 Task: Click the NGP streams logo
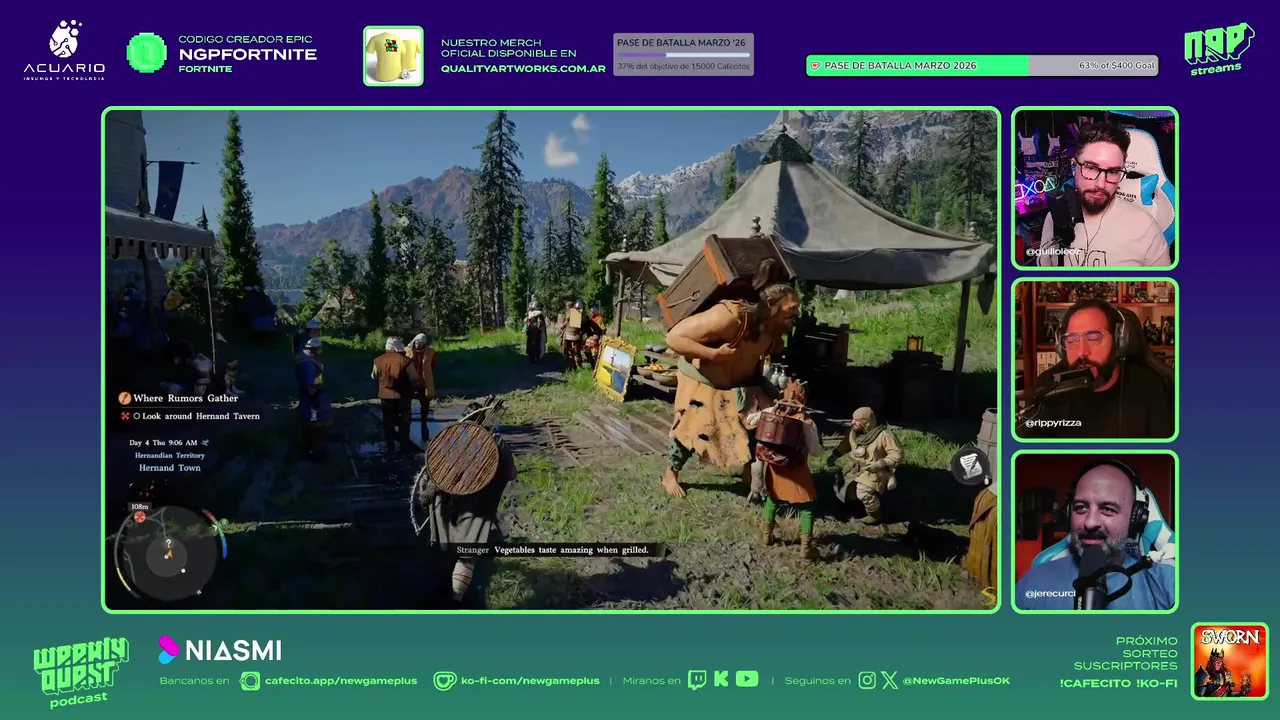(1218, 49)
